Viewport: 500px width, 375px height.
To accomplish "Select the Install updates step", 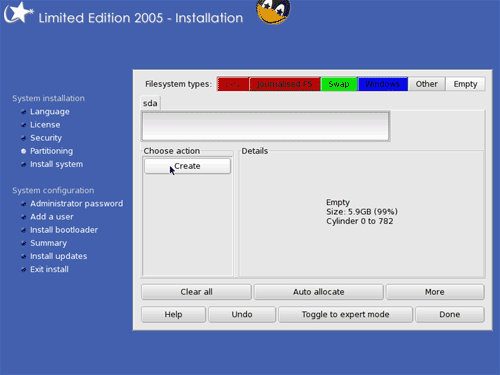I will (x=59, y=256).
